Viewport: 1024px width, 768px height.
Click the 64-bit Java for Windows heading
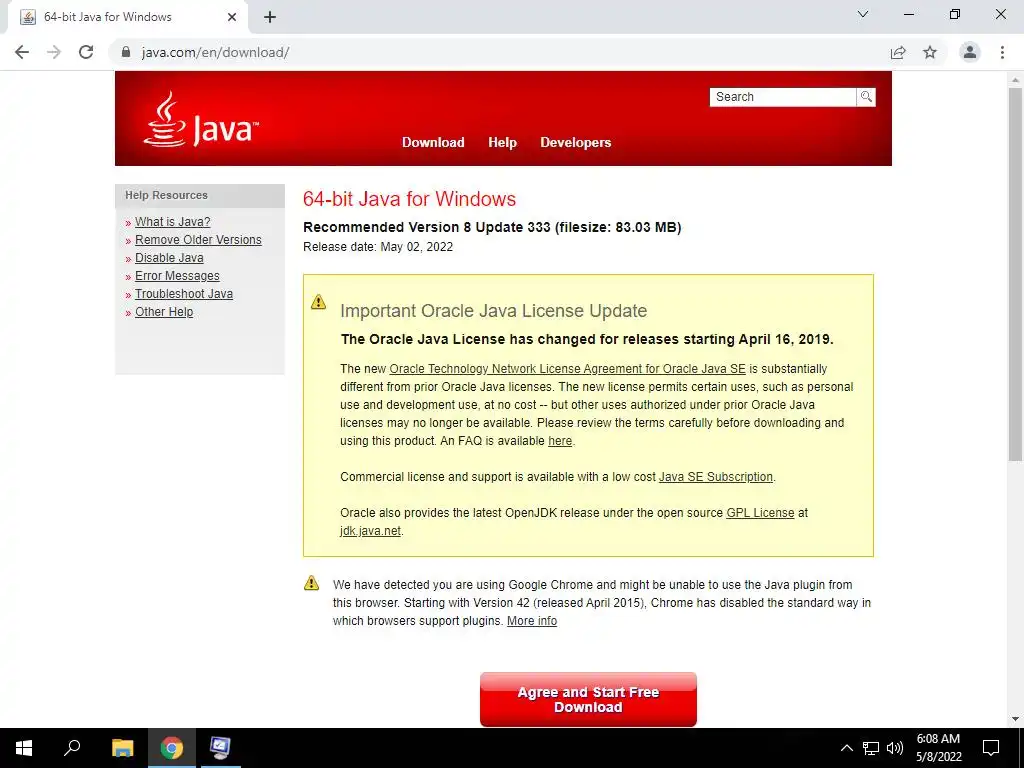click(x=409, y=199)
